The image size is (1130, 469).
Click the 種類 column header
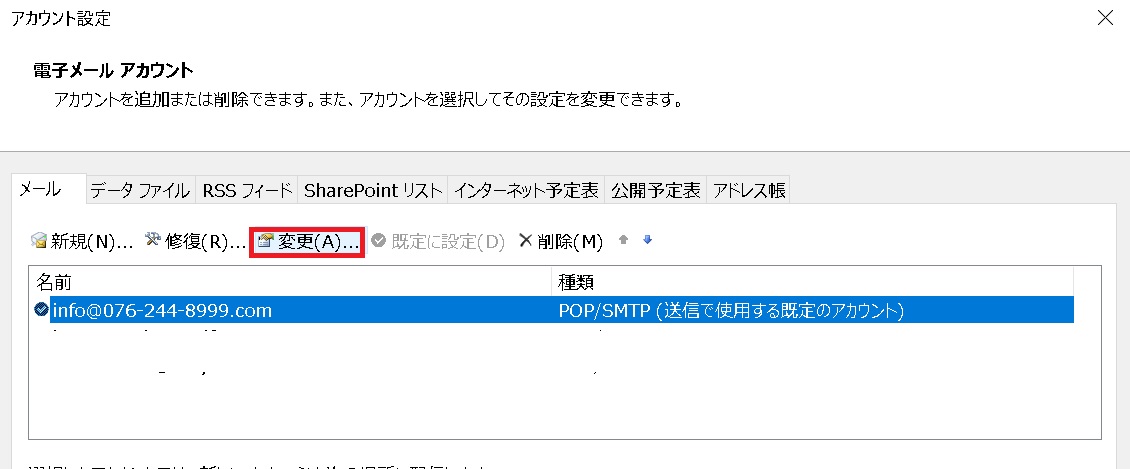click(813, 281)
